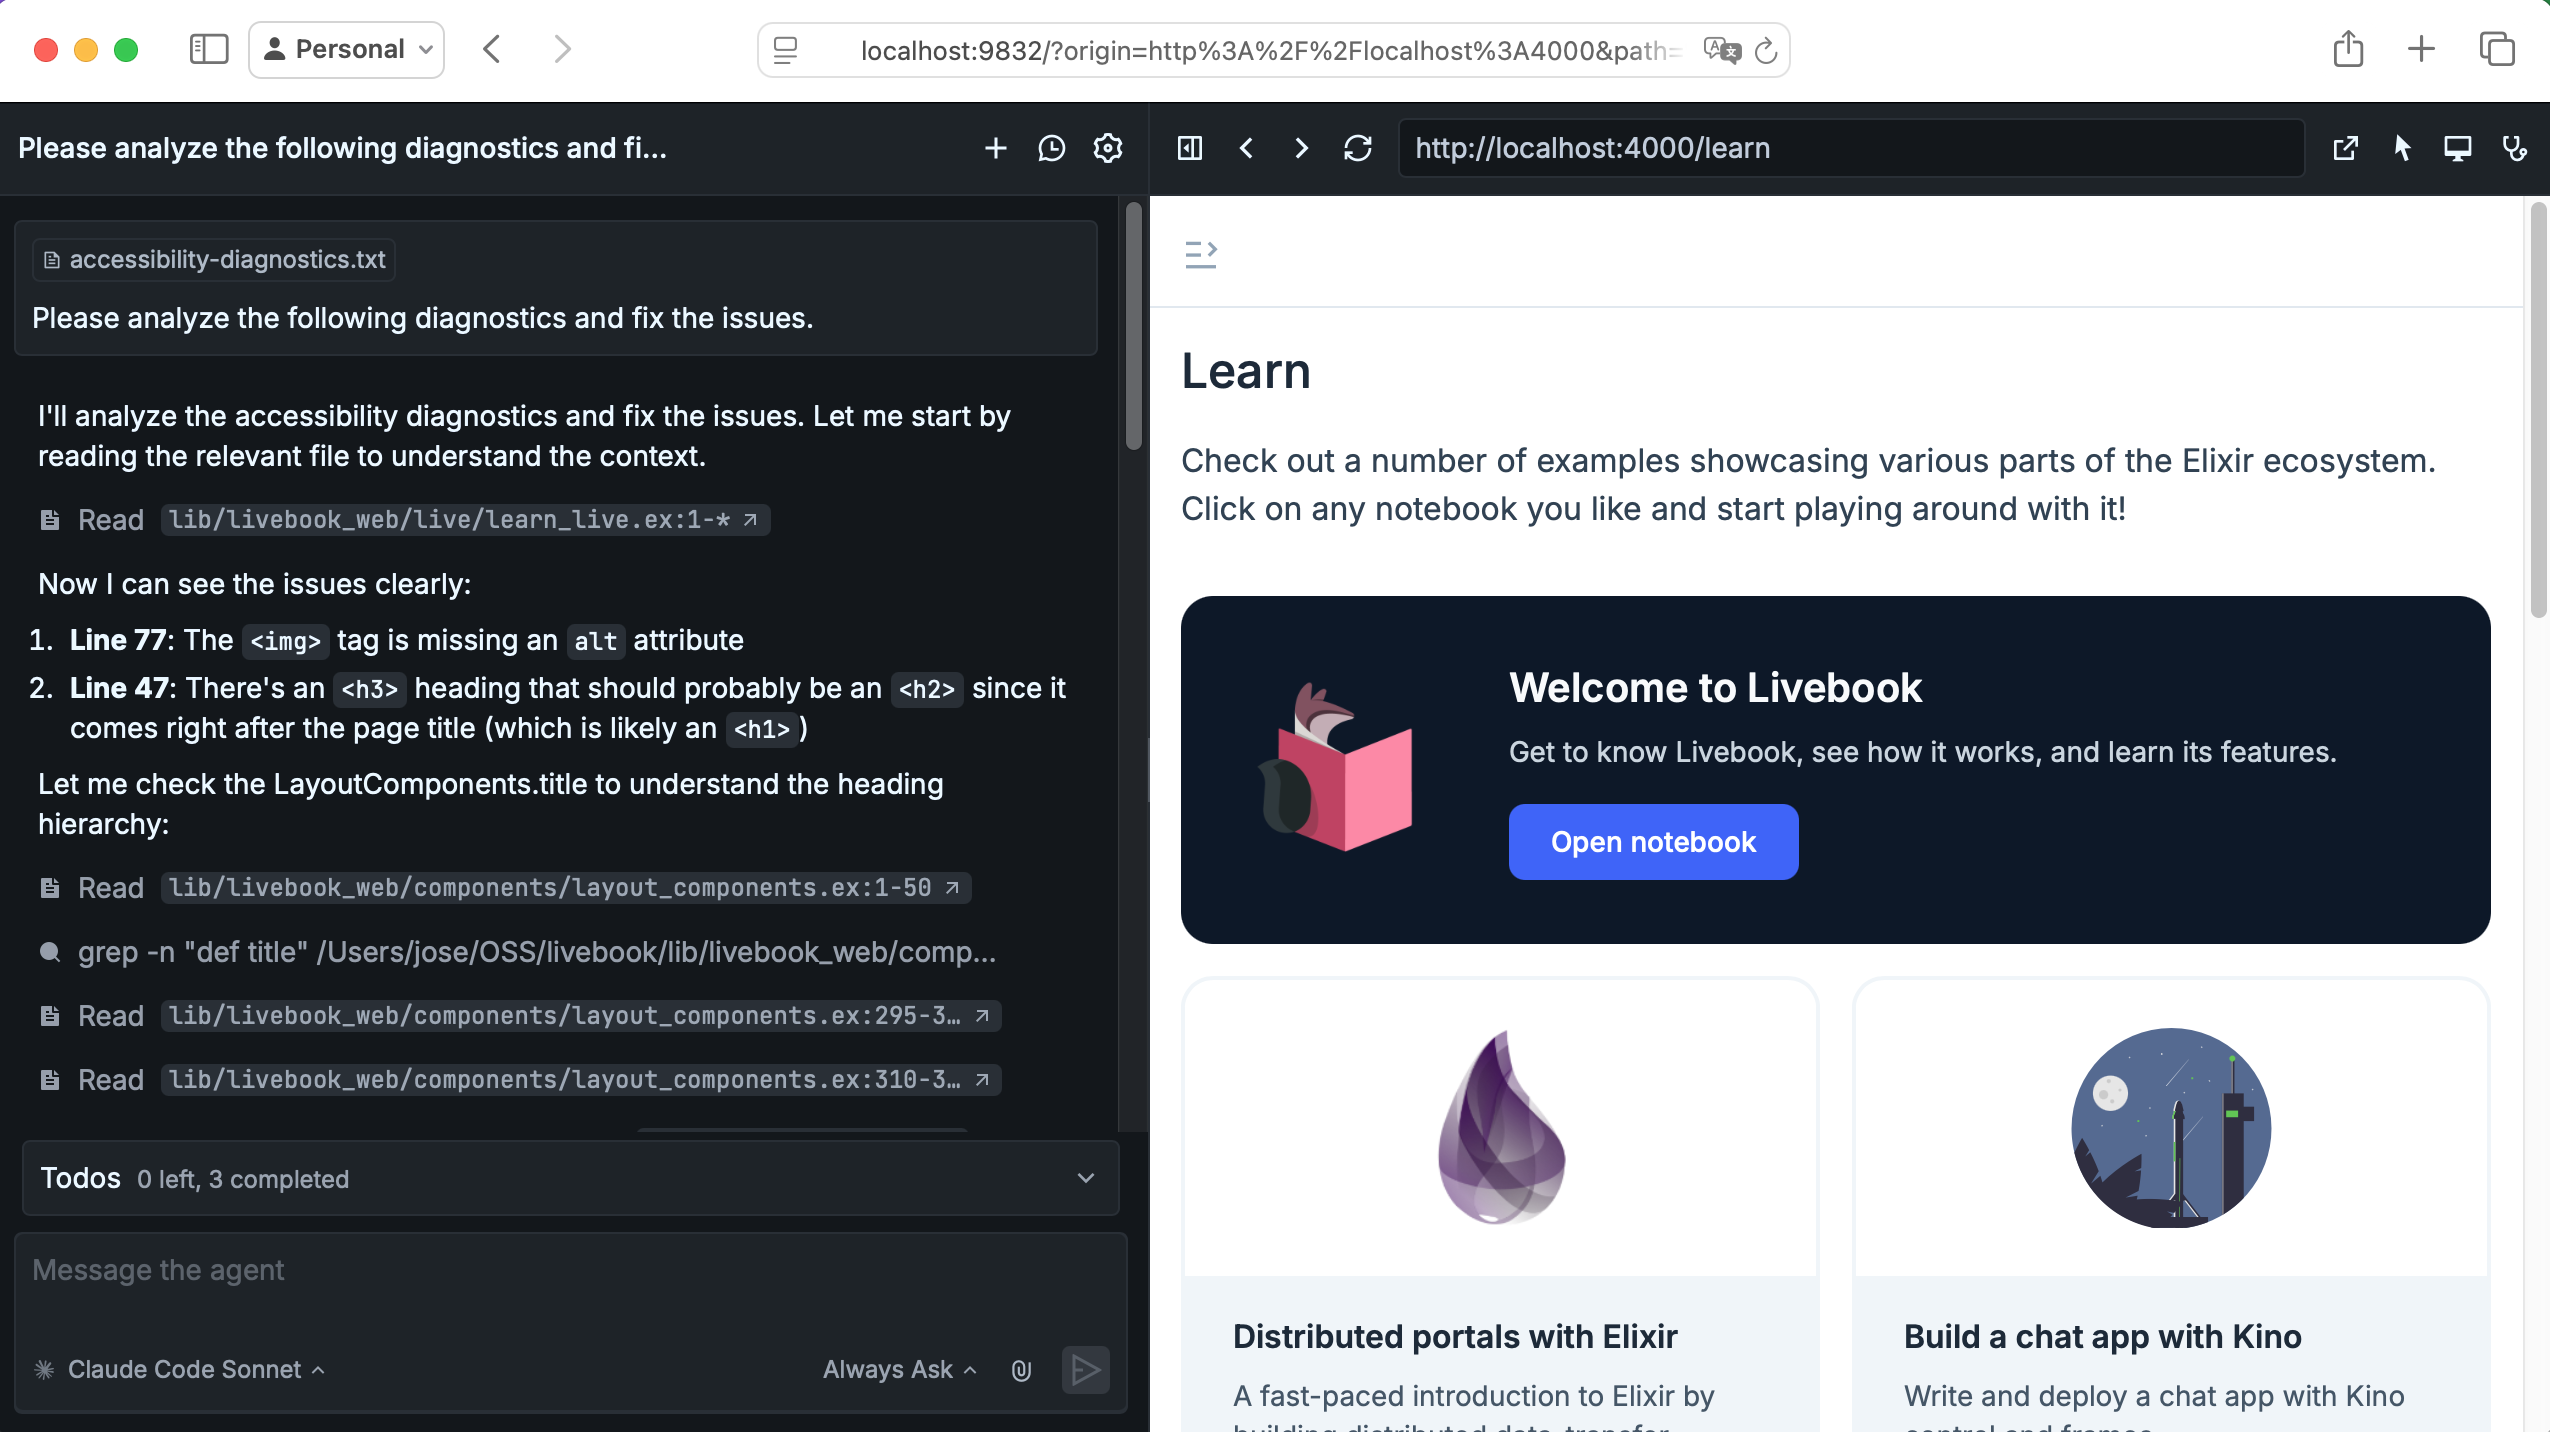The width and height of the screenshot is (2550, 1432).
Task: Attach a file with paperclip icon
Action: tap(1021, 1370)
